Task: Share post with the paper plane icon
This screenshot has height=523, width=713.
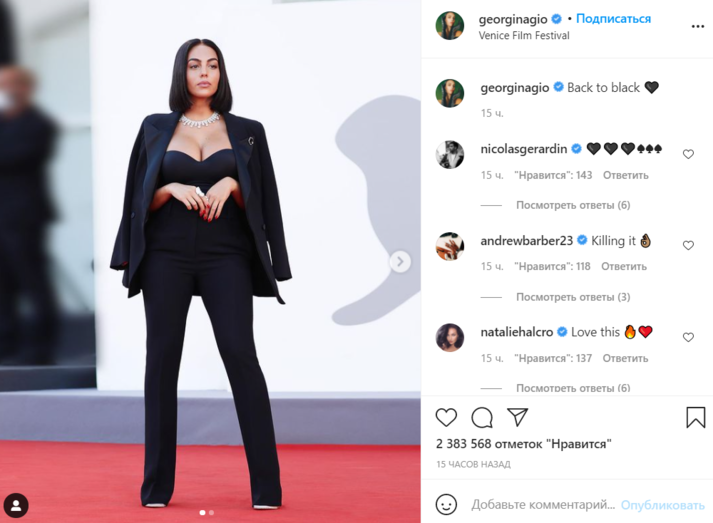Action: click(x=517, y=417)
